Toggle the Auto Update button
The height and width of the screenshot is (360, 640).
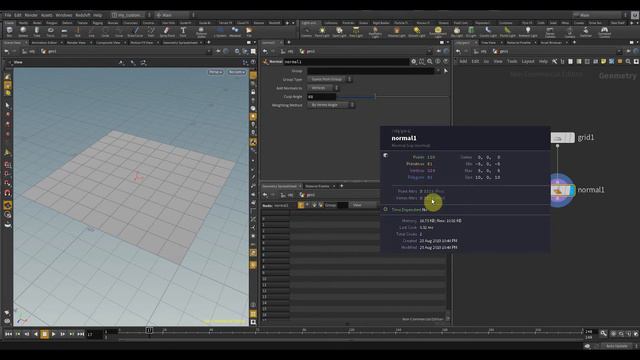(617, 346)
